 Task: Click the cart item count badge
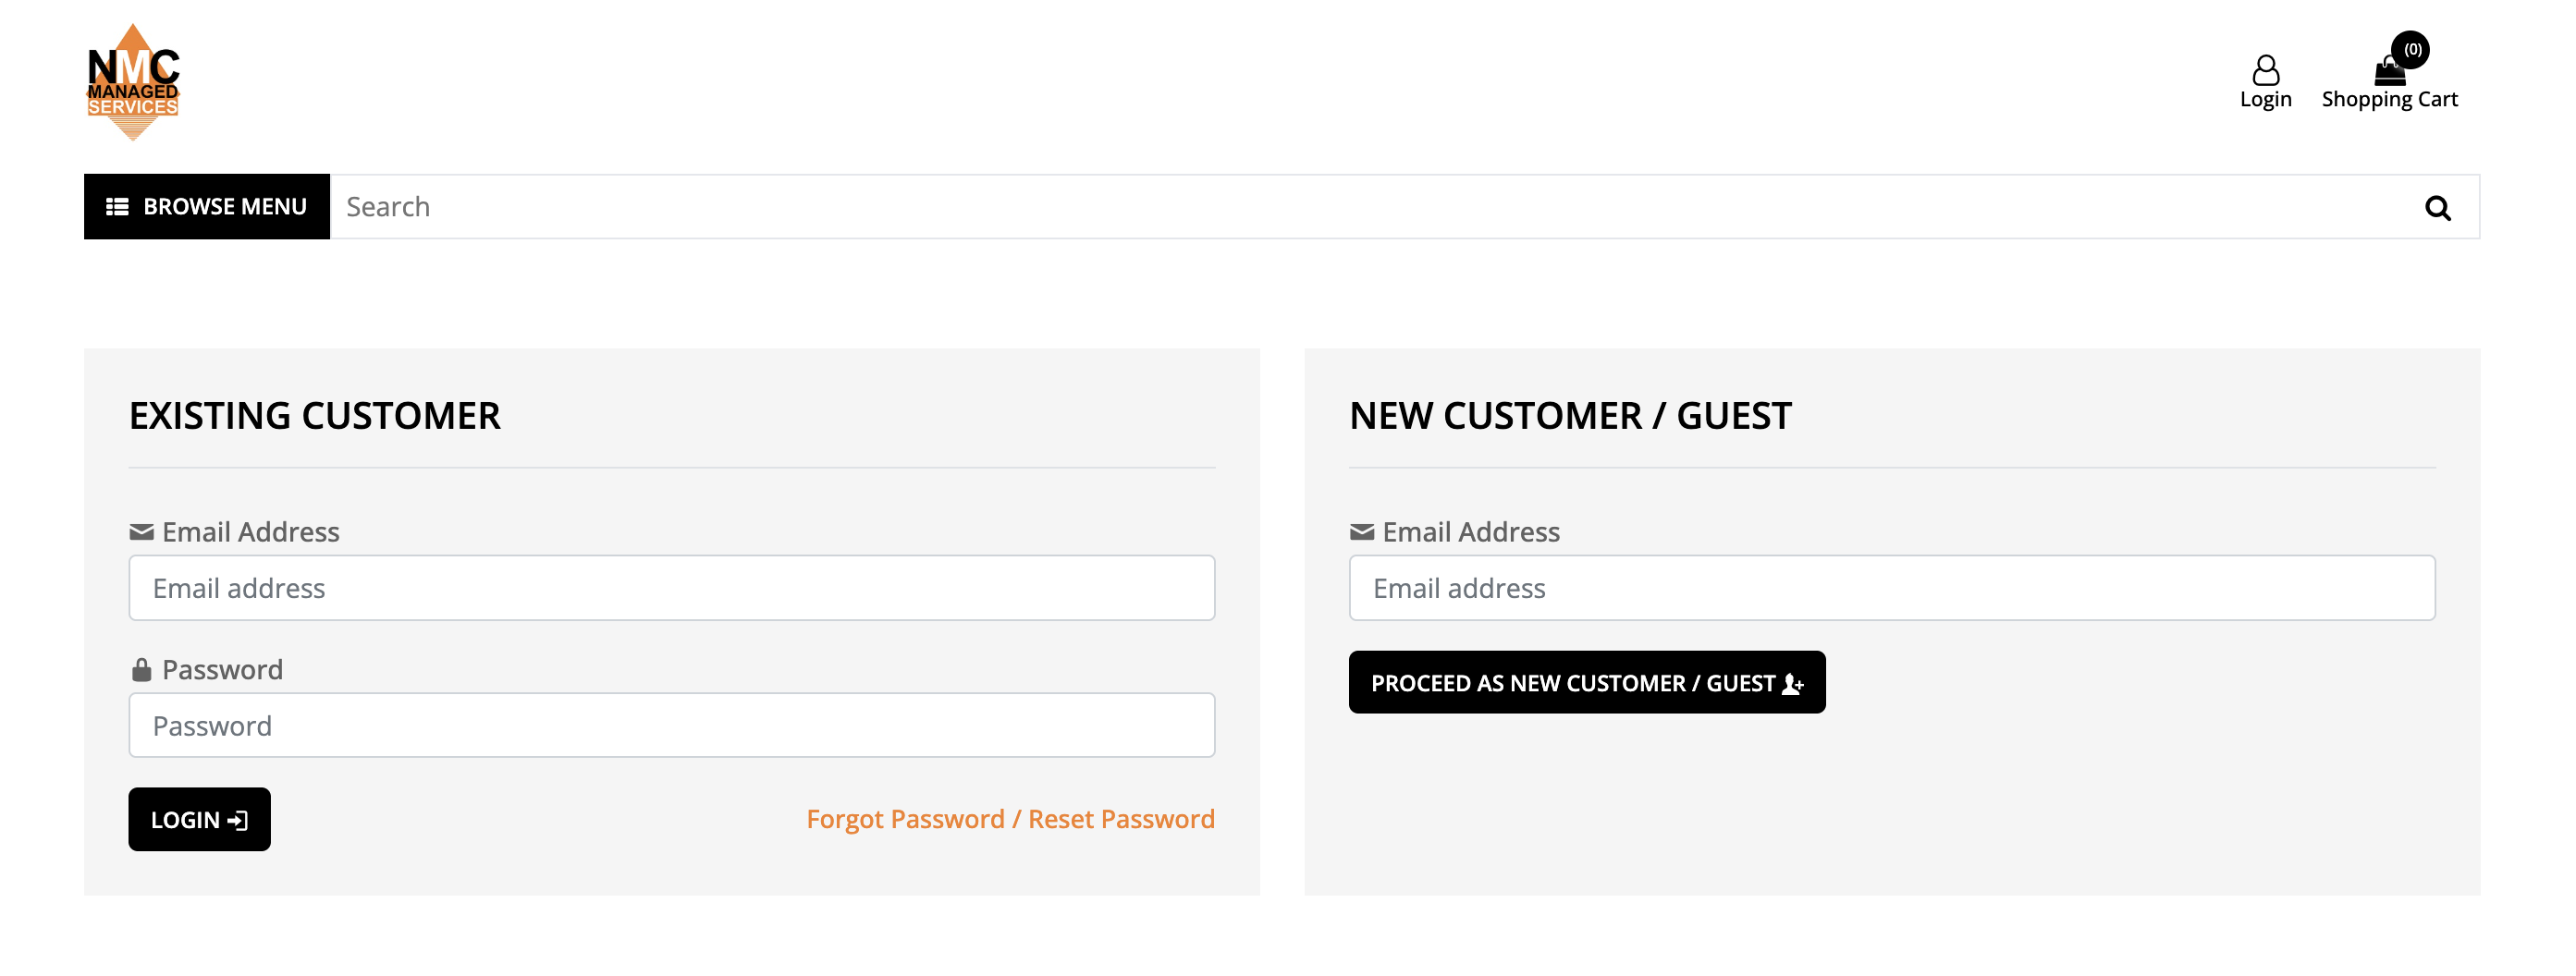pyautogui.click(x=2411, y=50)
